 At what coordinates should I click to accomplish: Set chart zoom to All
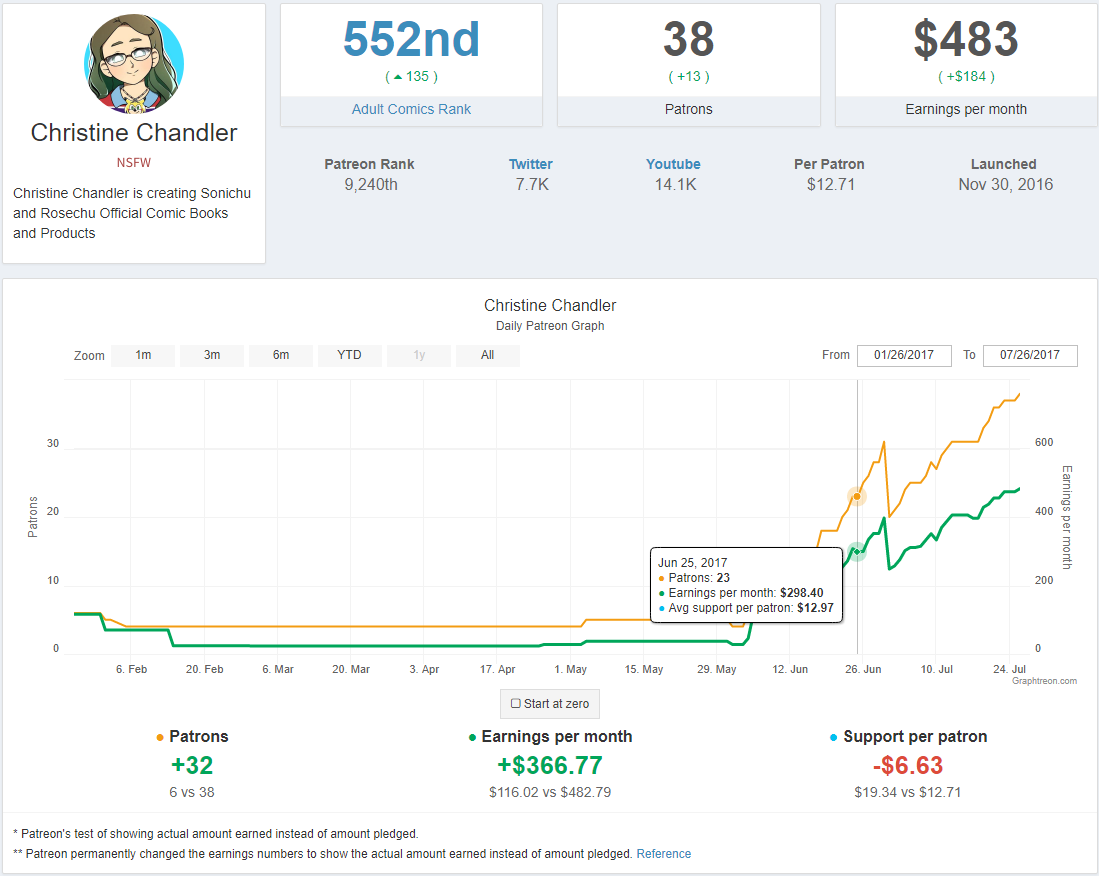coord(488,355)
